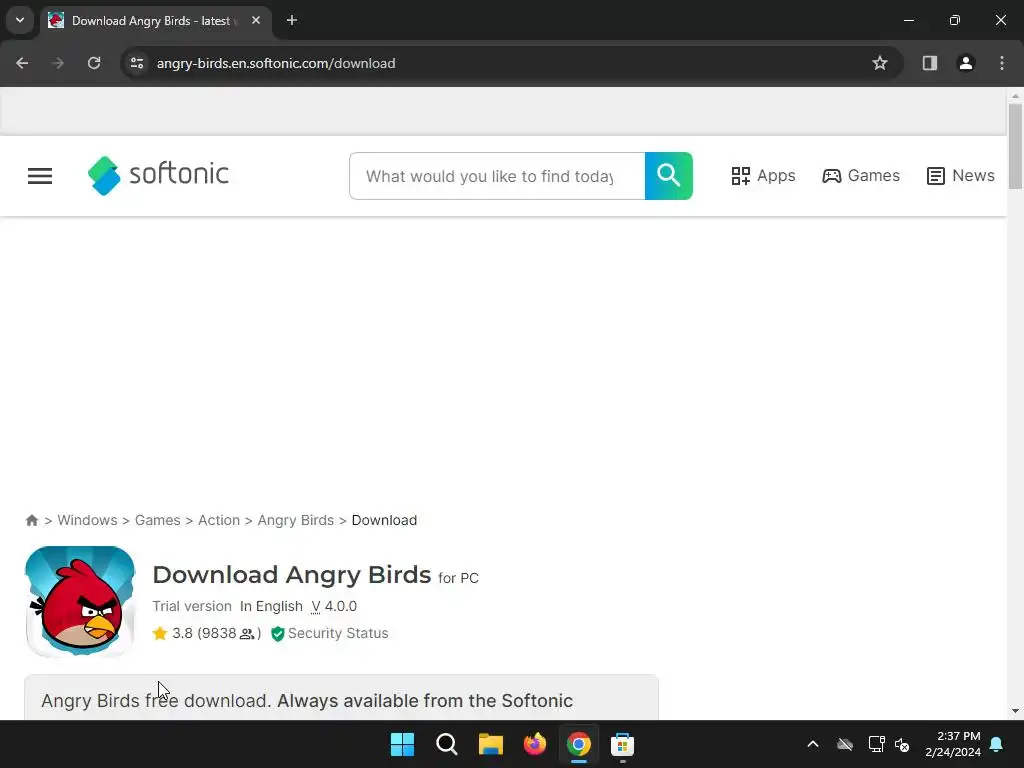Open the Apps section
The image size is (1024, 768).
pos(763,176)
